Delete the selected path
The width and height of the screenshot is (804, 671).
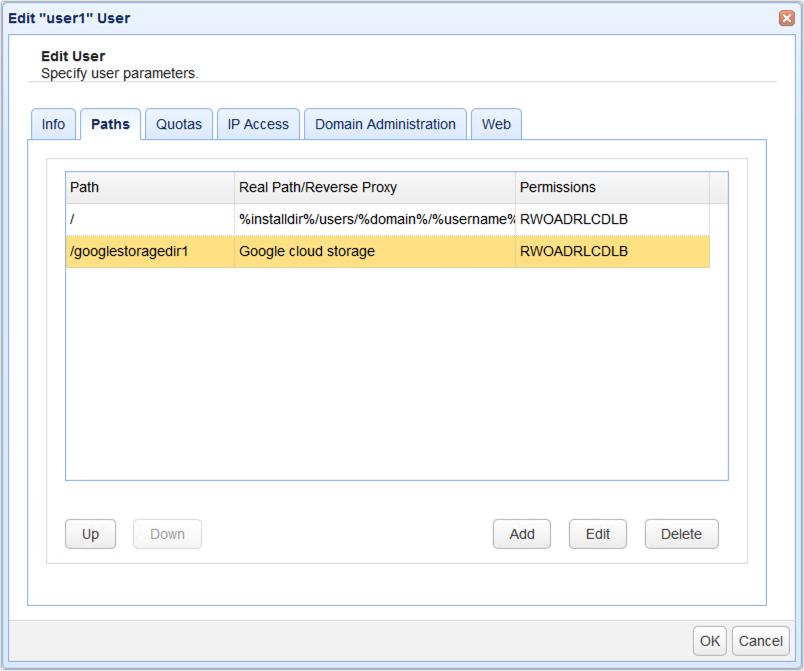pos(681,533)
